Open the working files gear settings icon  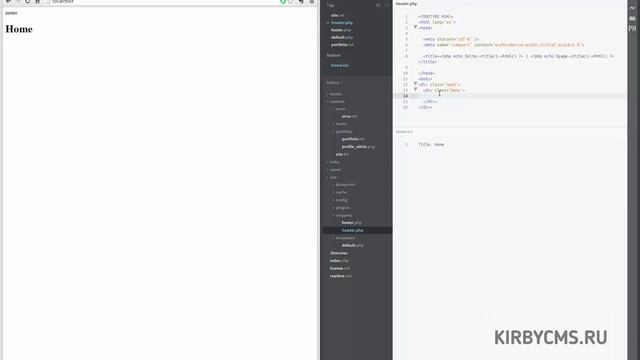click(x=378, y=5)
